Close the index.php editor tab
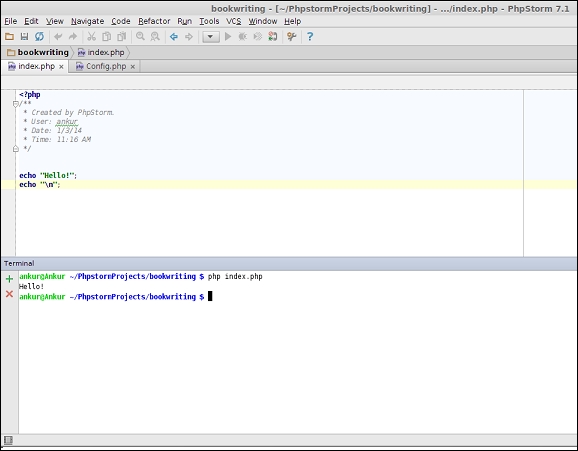The width and height of the screenshot is (578, 451). 61,67
